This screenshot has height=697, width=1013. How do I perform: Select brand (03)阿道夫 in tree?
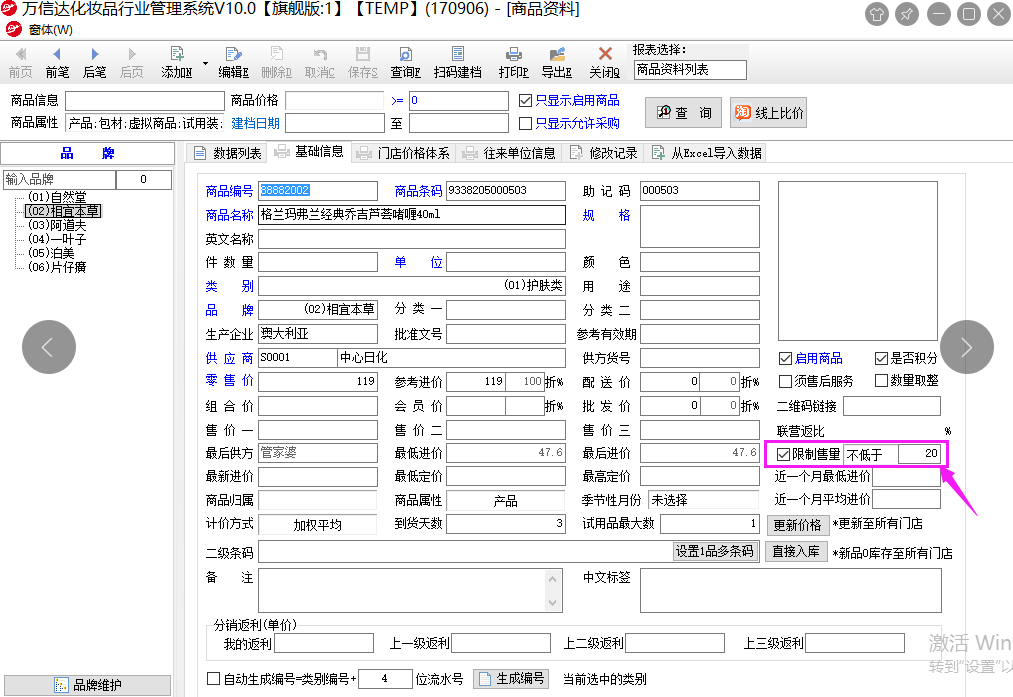pyautogui.click(x=57, y=225)
